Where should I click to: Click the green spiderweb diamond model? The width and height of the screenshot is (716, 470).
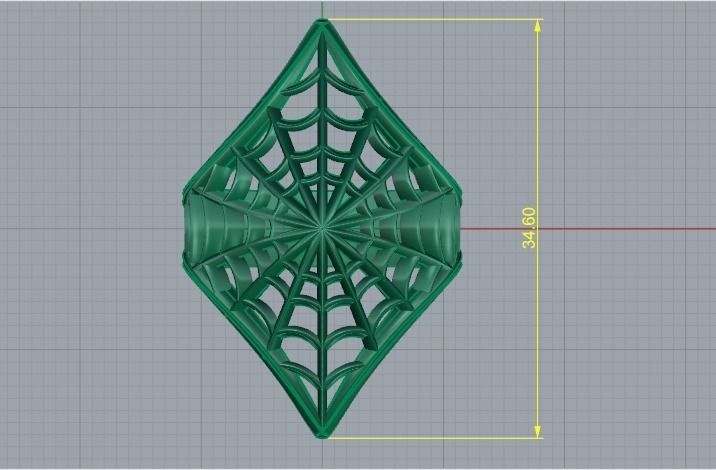point(322,228)
